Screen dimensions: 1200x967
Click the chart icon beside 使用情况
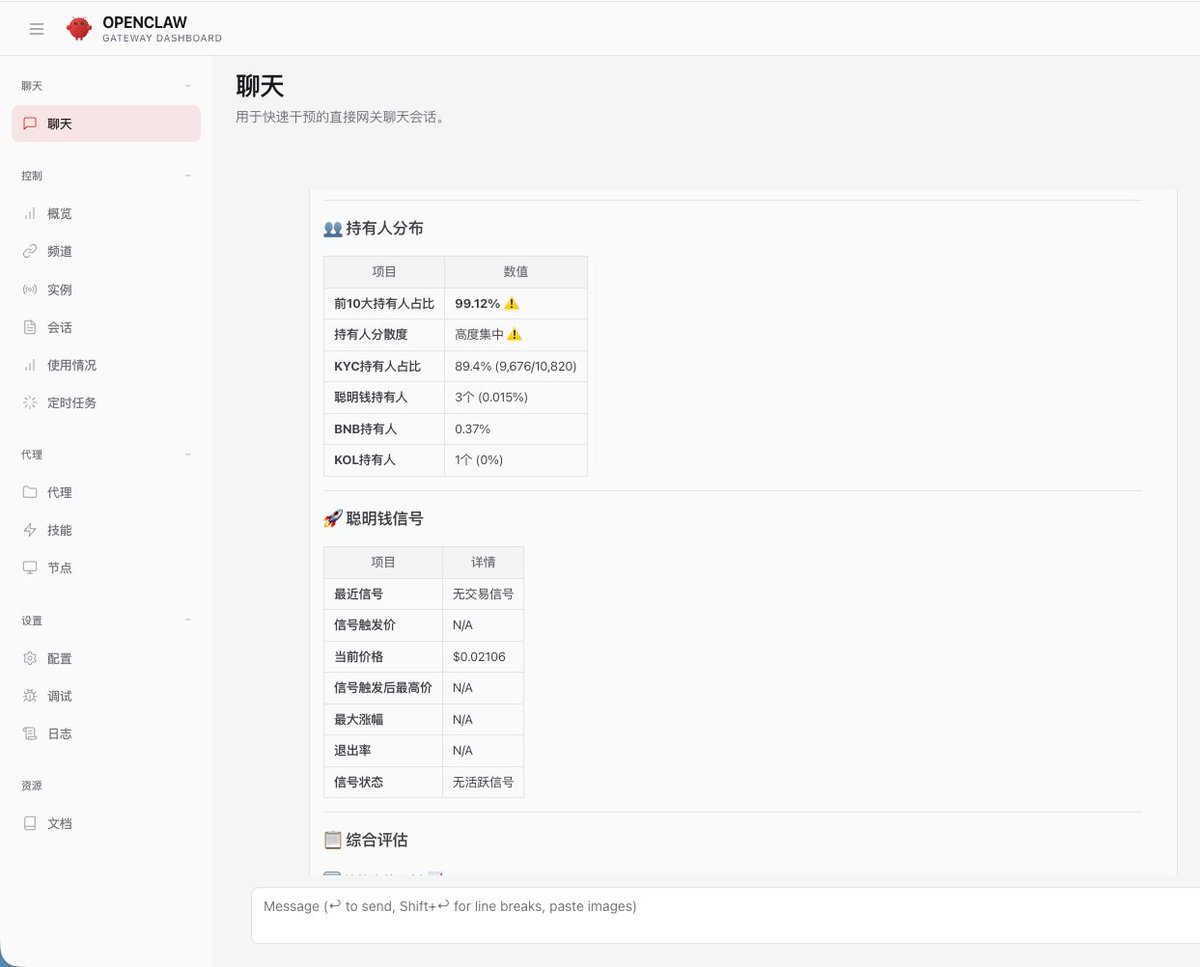pyautogui.click(x=30, y=365)
